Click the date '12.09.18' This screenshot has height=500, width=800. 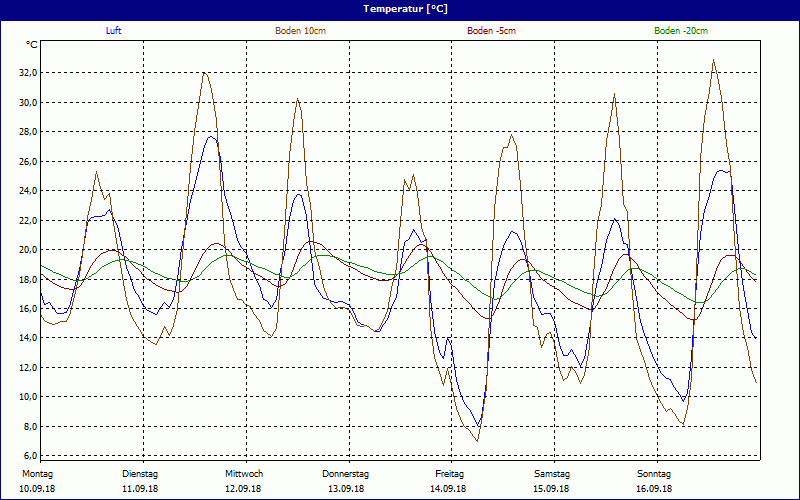(243, 489)
